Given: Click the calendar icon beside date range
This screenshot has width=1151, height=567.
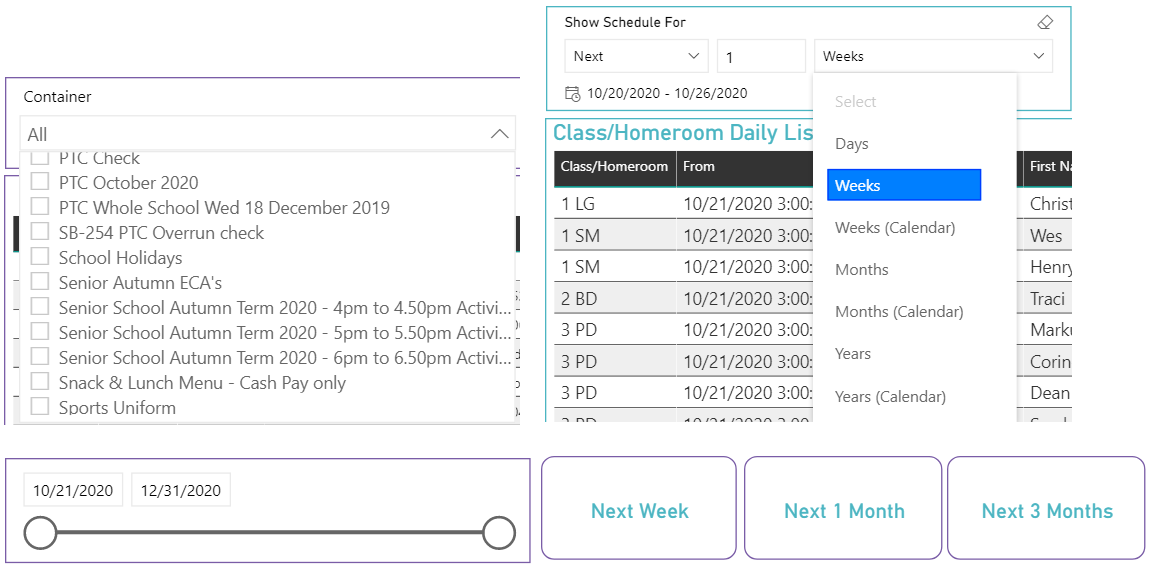Looking at the screenshot, I should click(573, 93).
